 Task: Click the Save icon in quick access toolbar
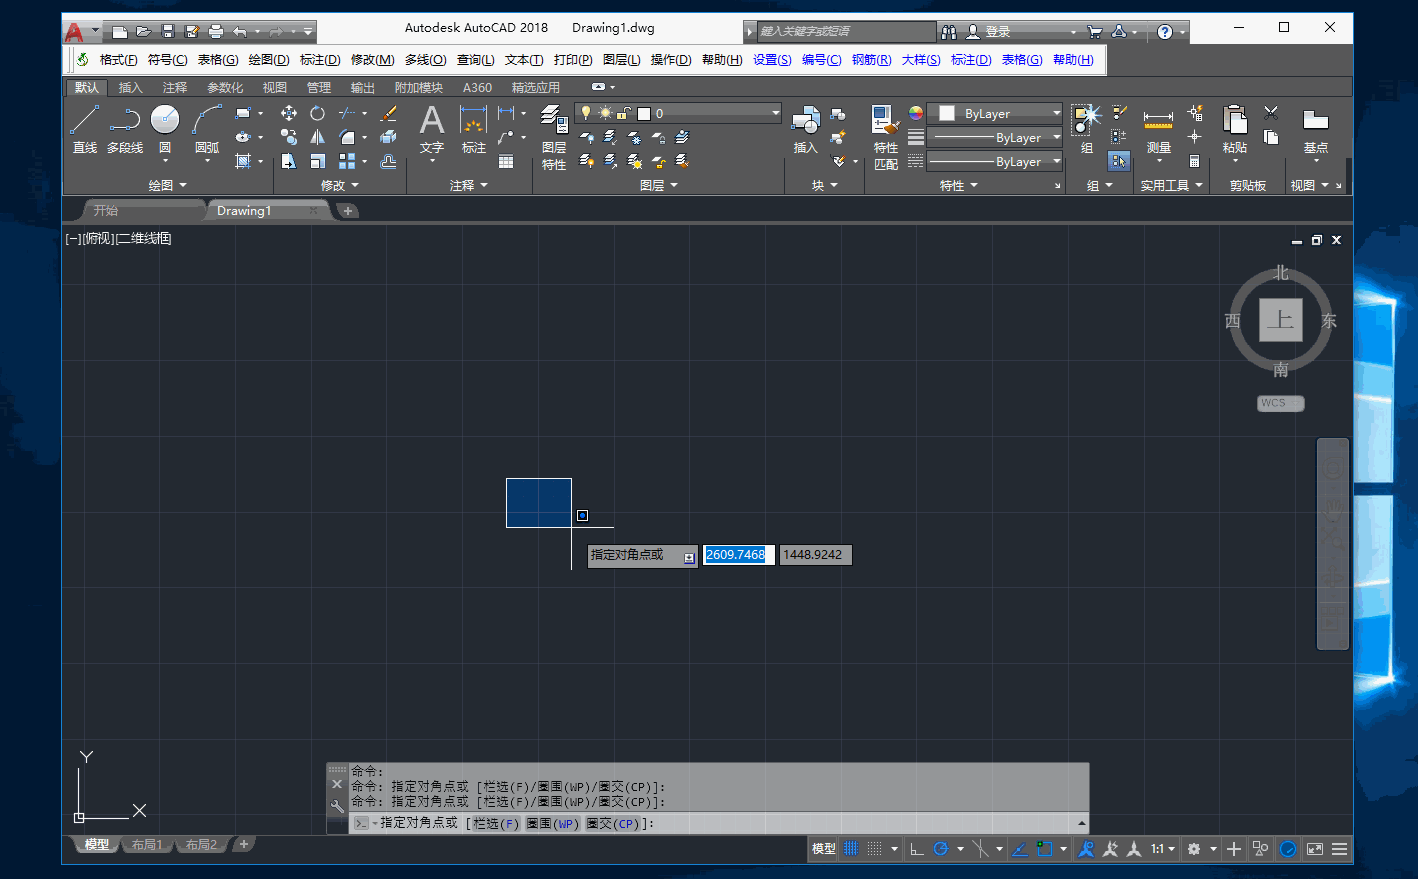[x=168, y=32]
